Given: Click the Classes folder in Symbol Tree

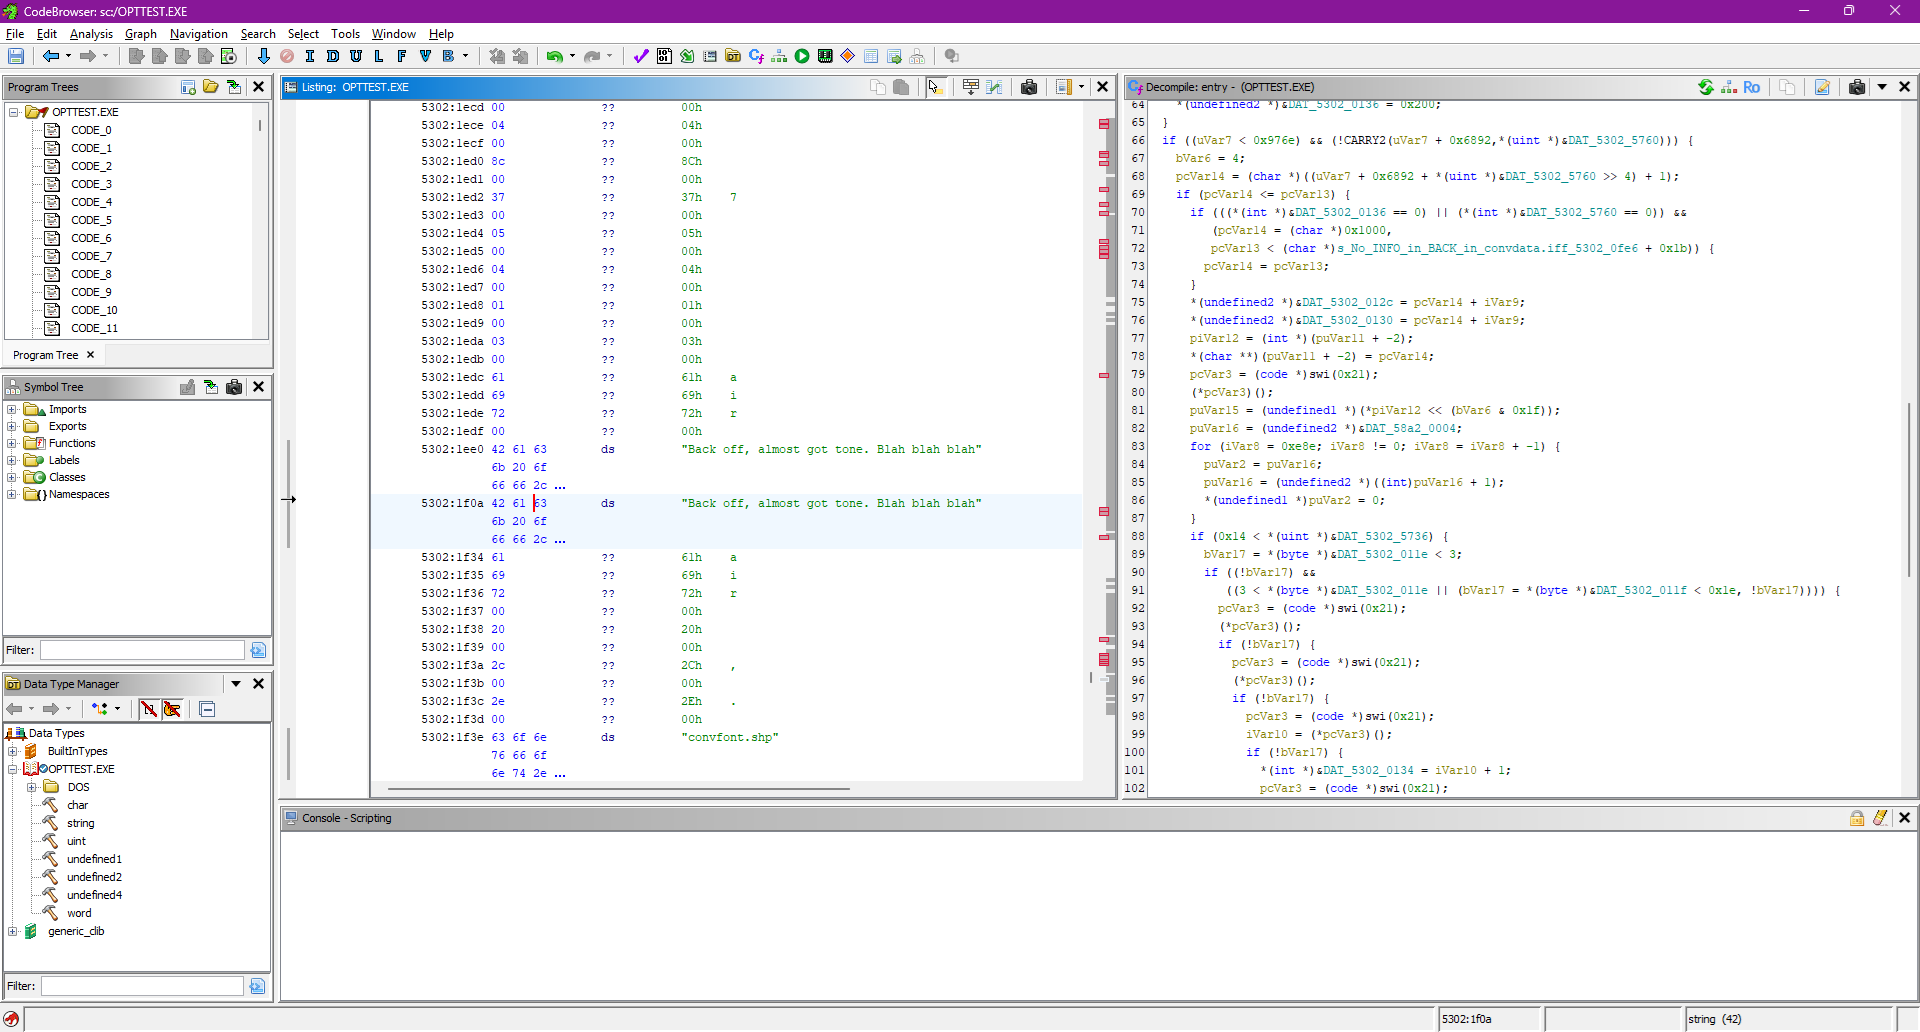Looking at the screenshot, I should click(x=67, y=477).
